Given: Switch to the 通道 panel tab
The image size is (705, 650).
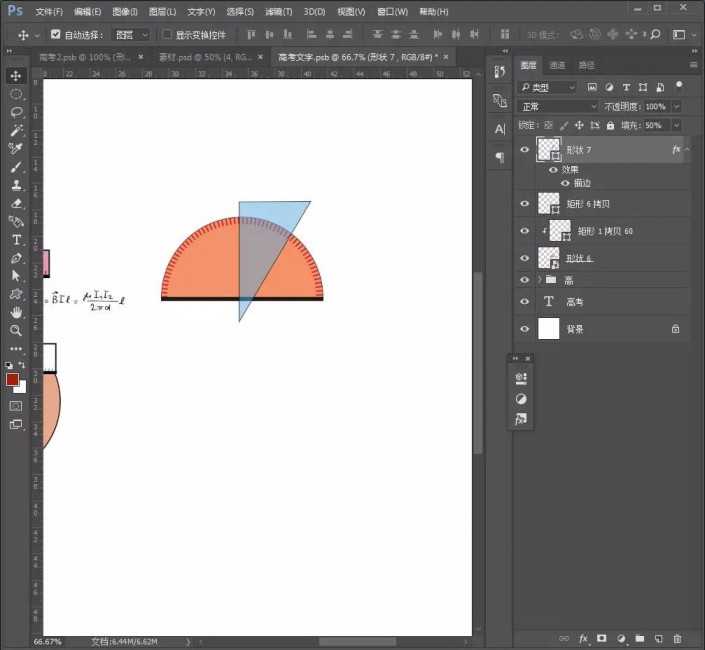Looking at the screenshot, I should click(557, 65).
